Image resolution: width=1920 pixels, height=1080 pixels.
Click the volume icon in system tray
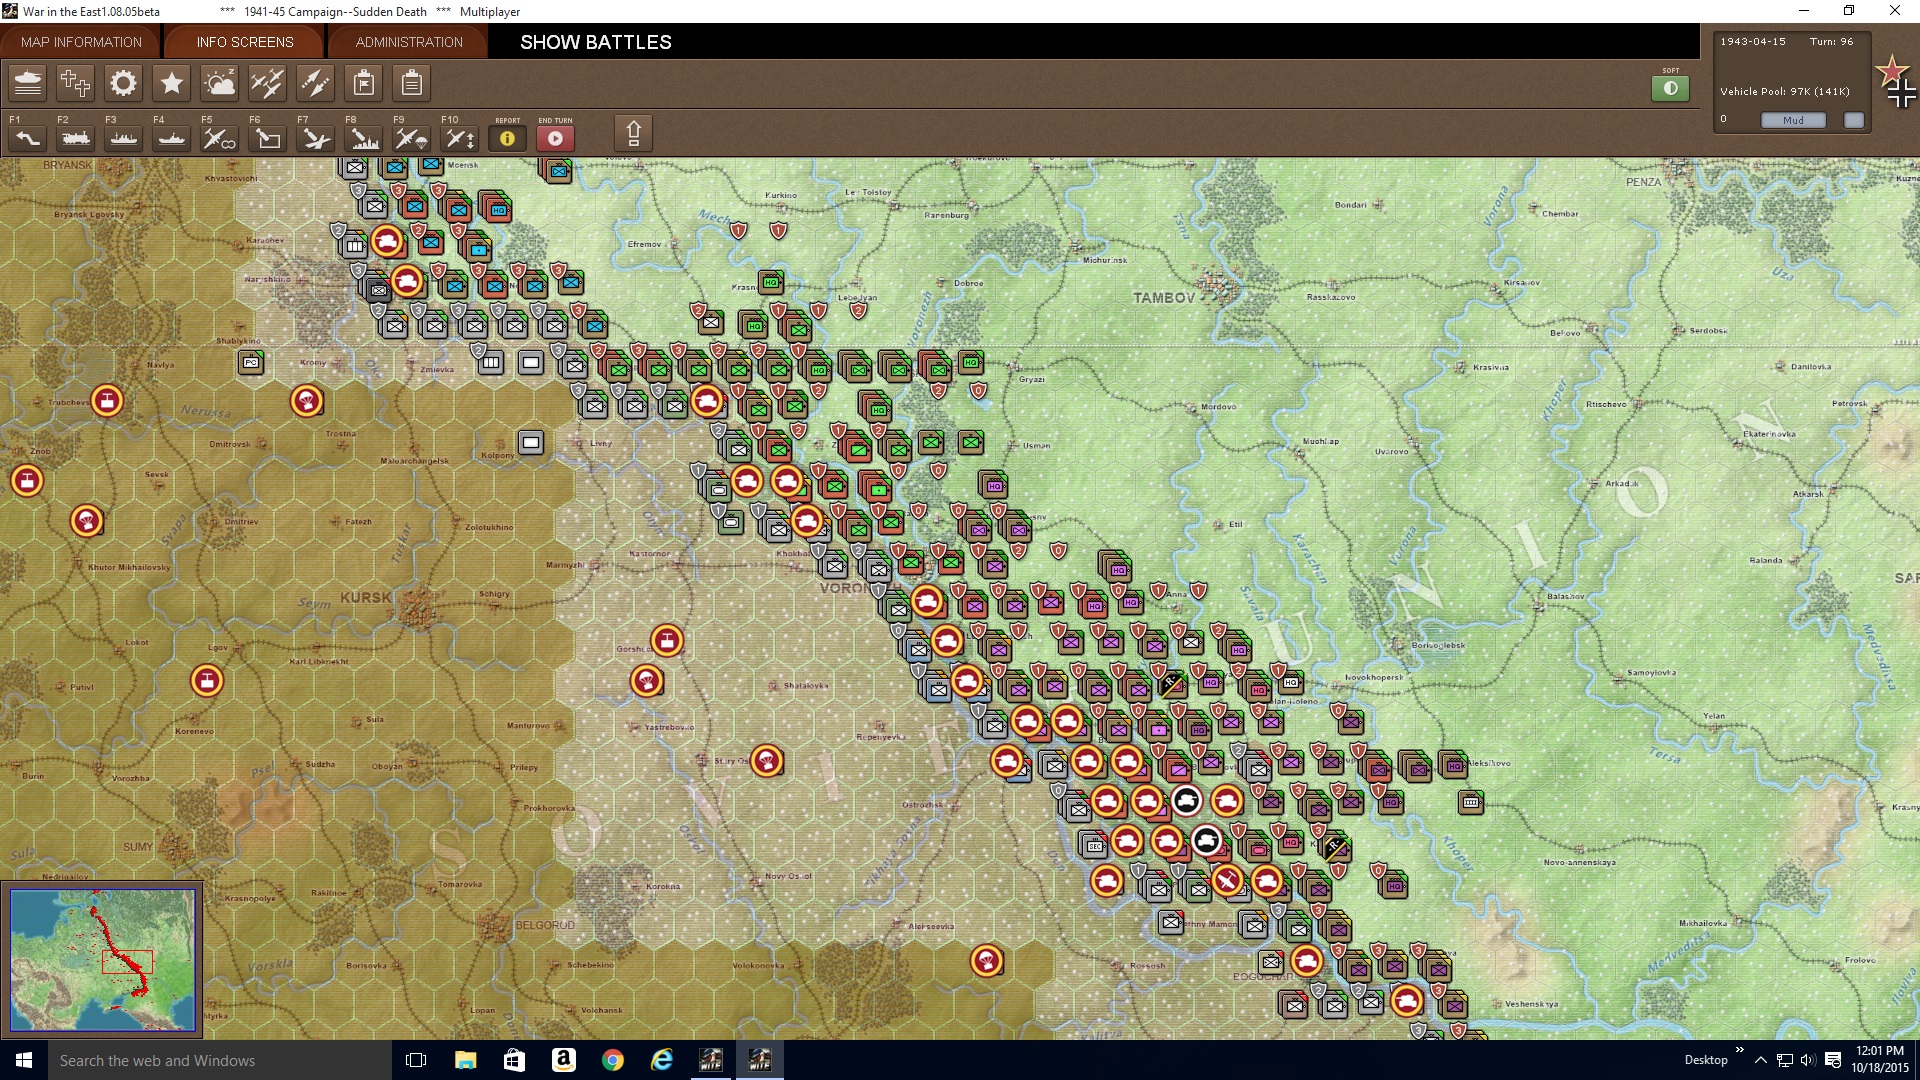pyautogui.click(x=1808, y=1060)
